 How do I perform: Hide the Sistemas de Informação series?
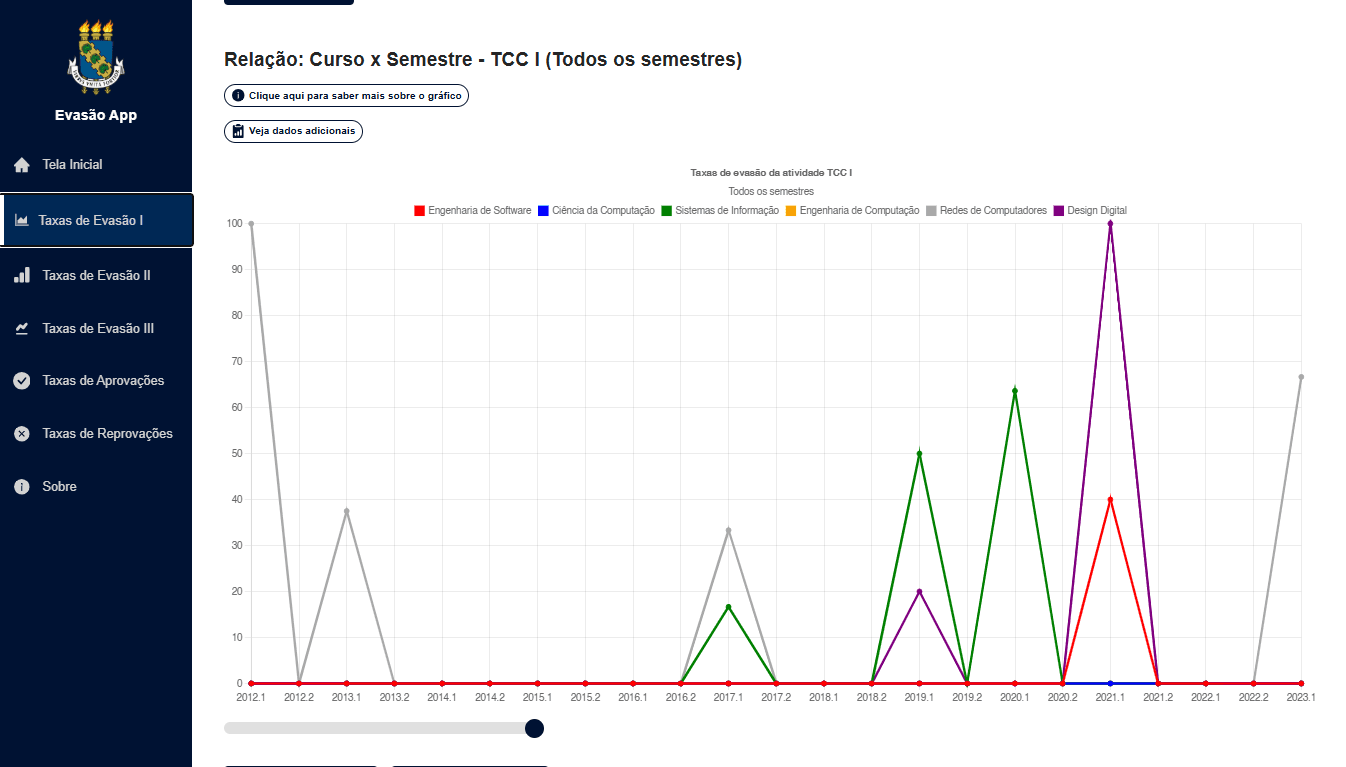[x=720, y=211]
